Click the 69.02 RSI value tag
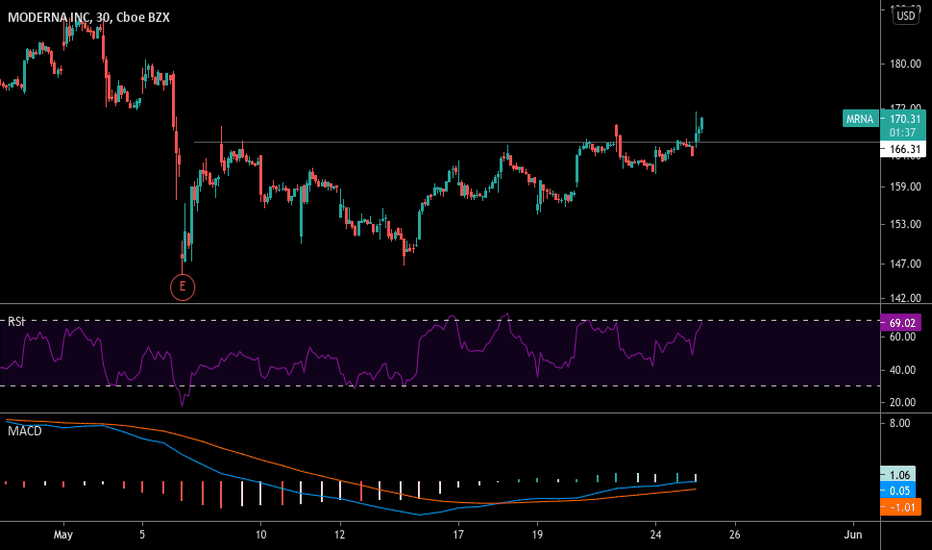The width and height of the screenshot is (932, 550). pyautogui.click(x=900, y=323)
